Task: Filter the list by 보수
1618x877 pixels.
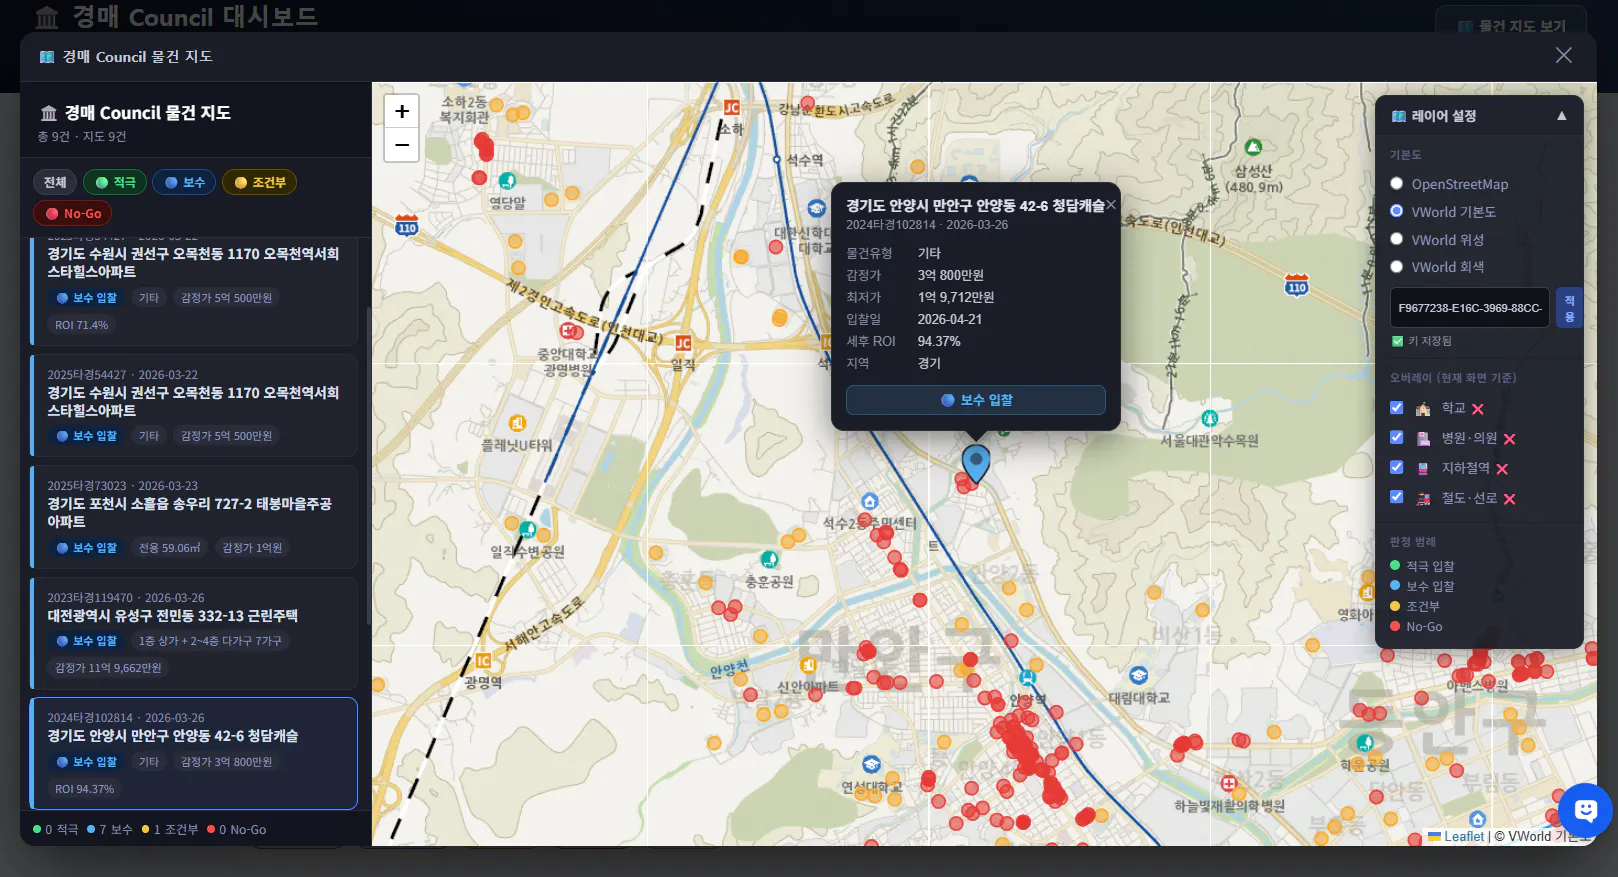Action: [184, 182]
